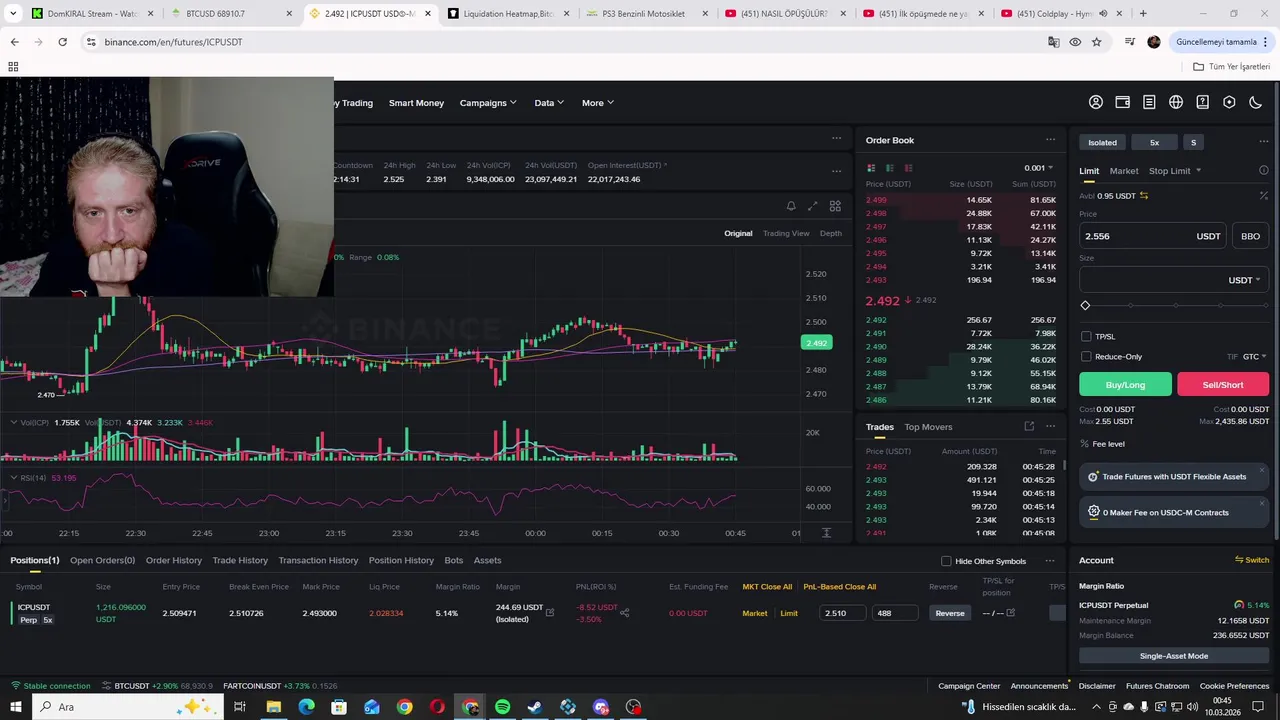Select the buy-only order book view icon
The image size is (1280, 720).
(890, 168)
